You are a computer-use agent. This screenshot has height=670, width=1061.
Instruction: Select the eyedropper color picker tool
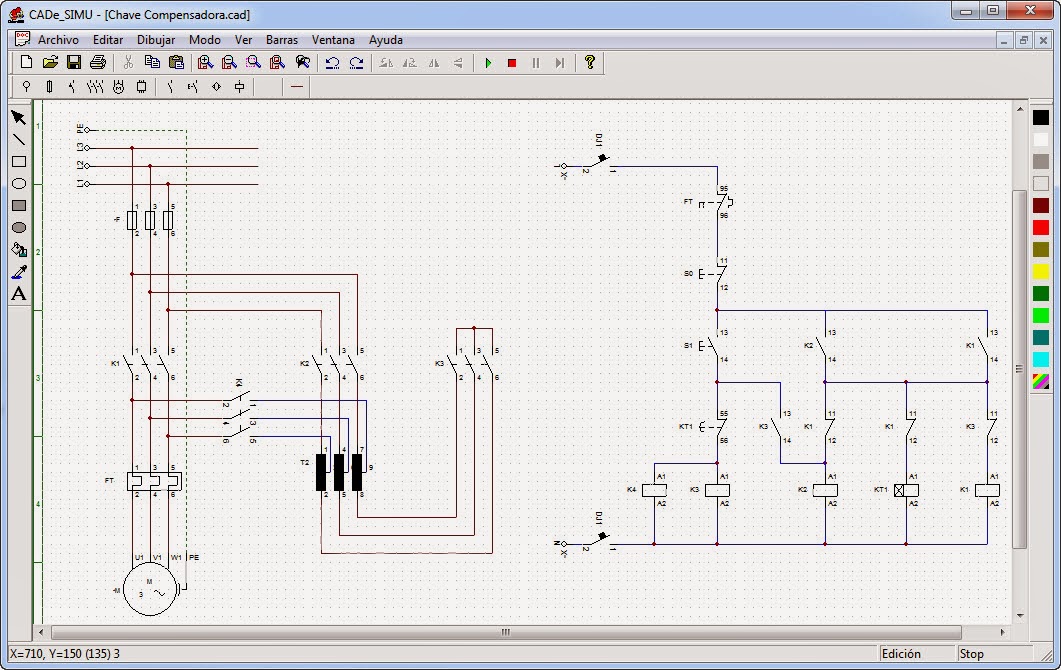click(x=19, y=271)
